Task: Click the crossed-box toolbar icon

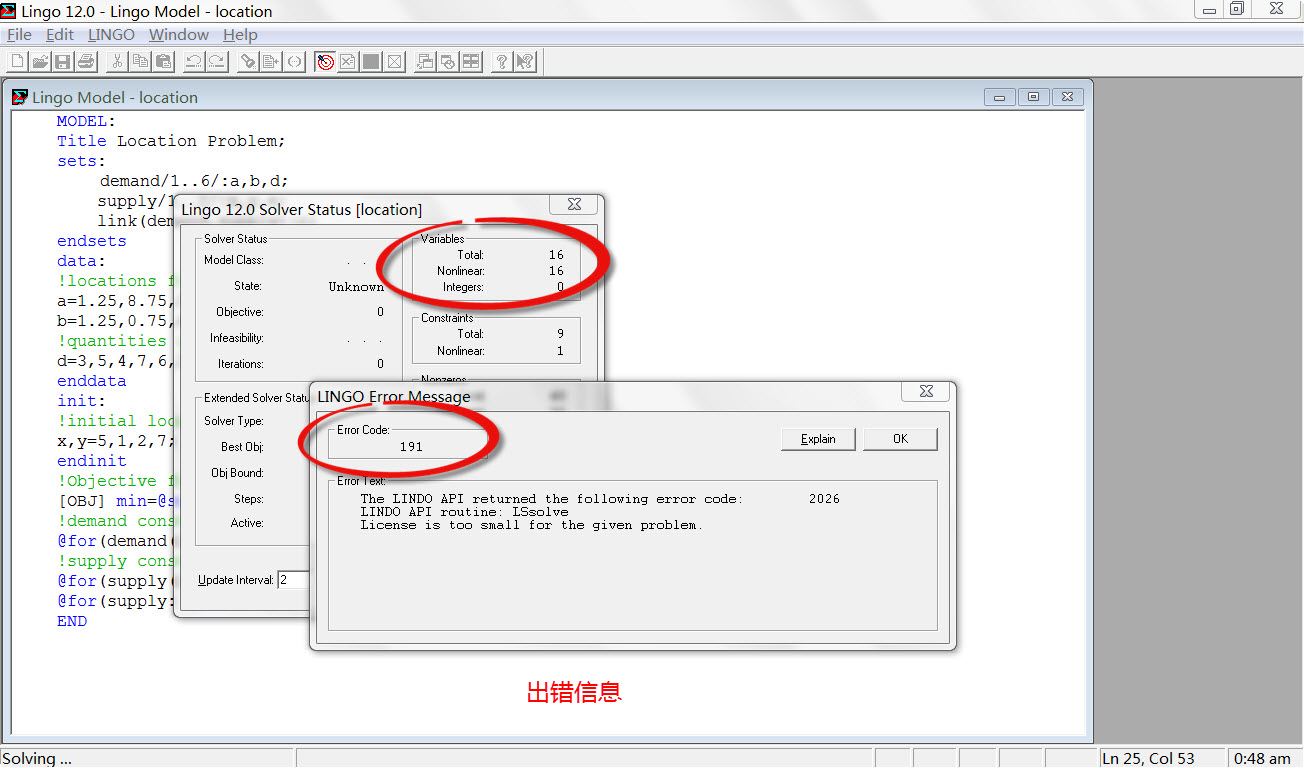Action: [x=395, y=62]
